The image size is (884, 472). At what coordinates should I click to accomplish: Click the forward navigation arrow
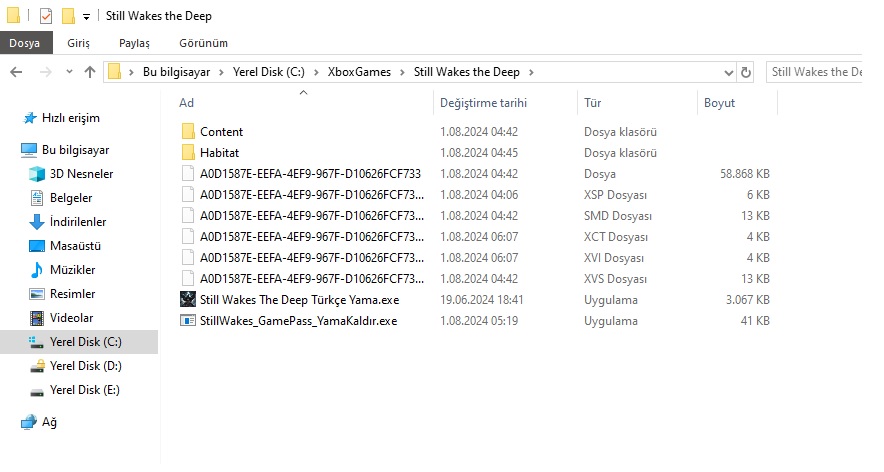[x=46, y=72]
